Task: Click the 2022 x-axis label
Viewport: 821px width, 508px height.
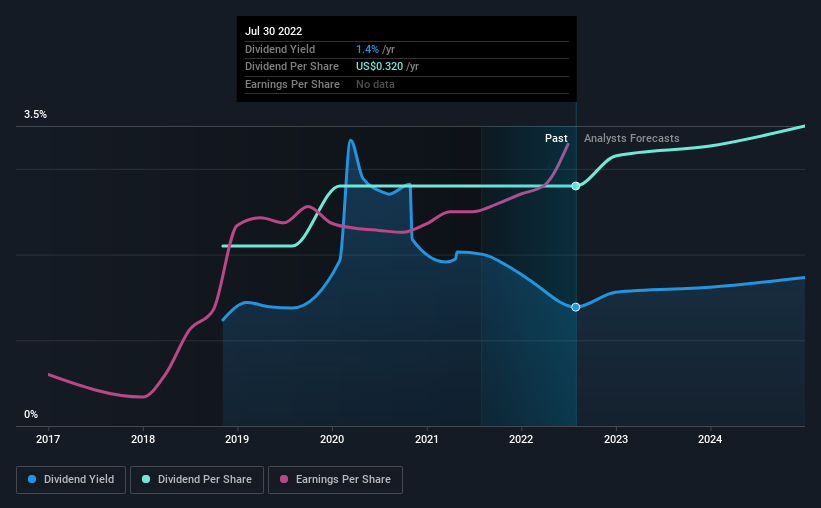Action: [x=521, y=439]
